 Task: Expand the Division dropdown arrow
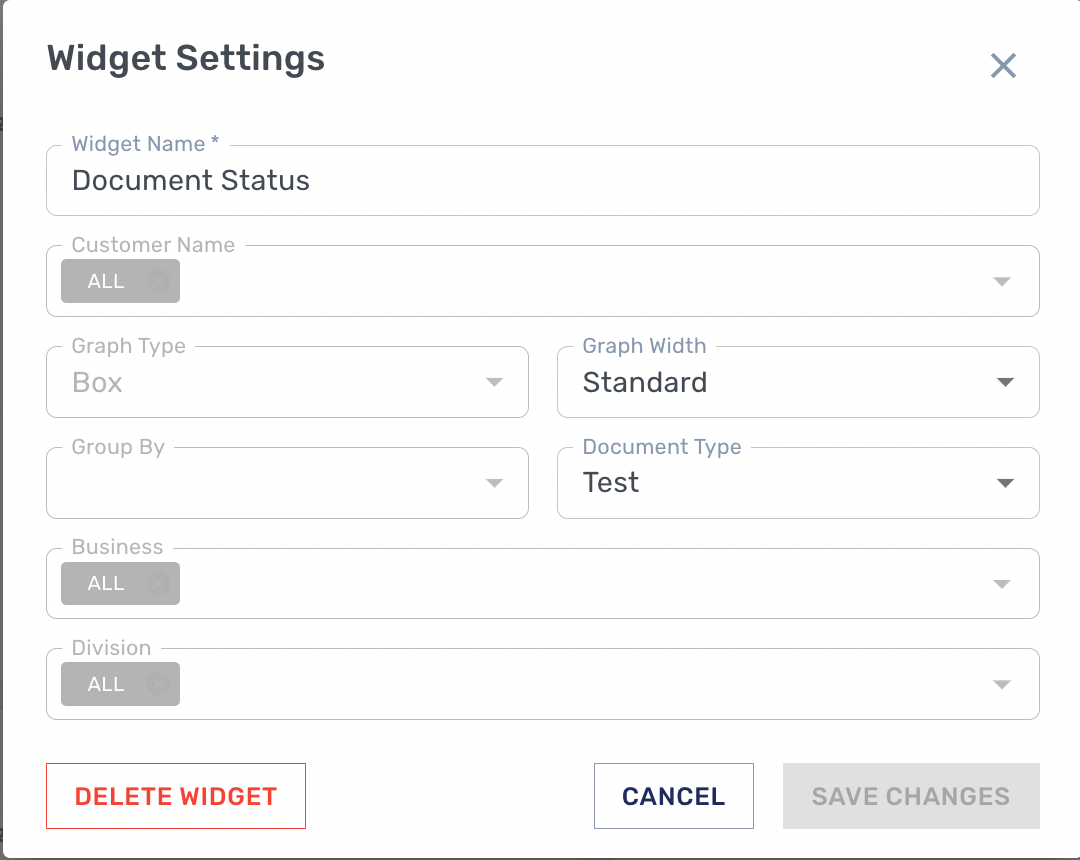(1002, 685)
